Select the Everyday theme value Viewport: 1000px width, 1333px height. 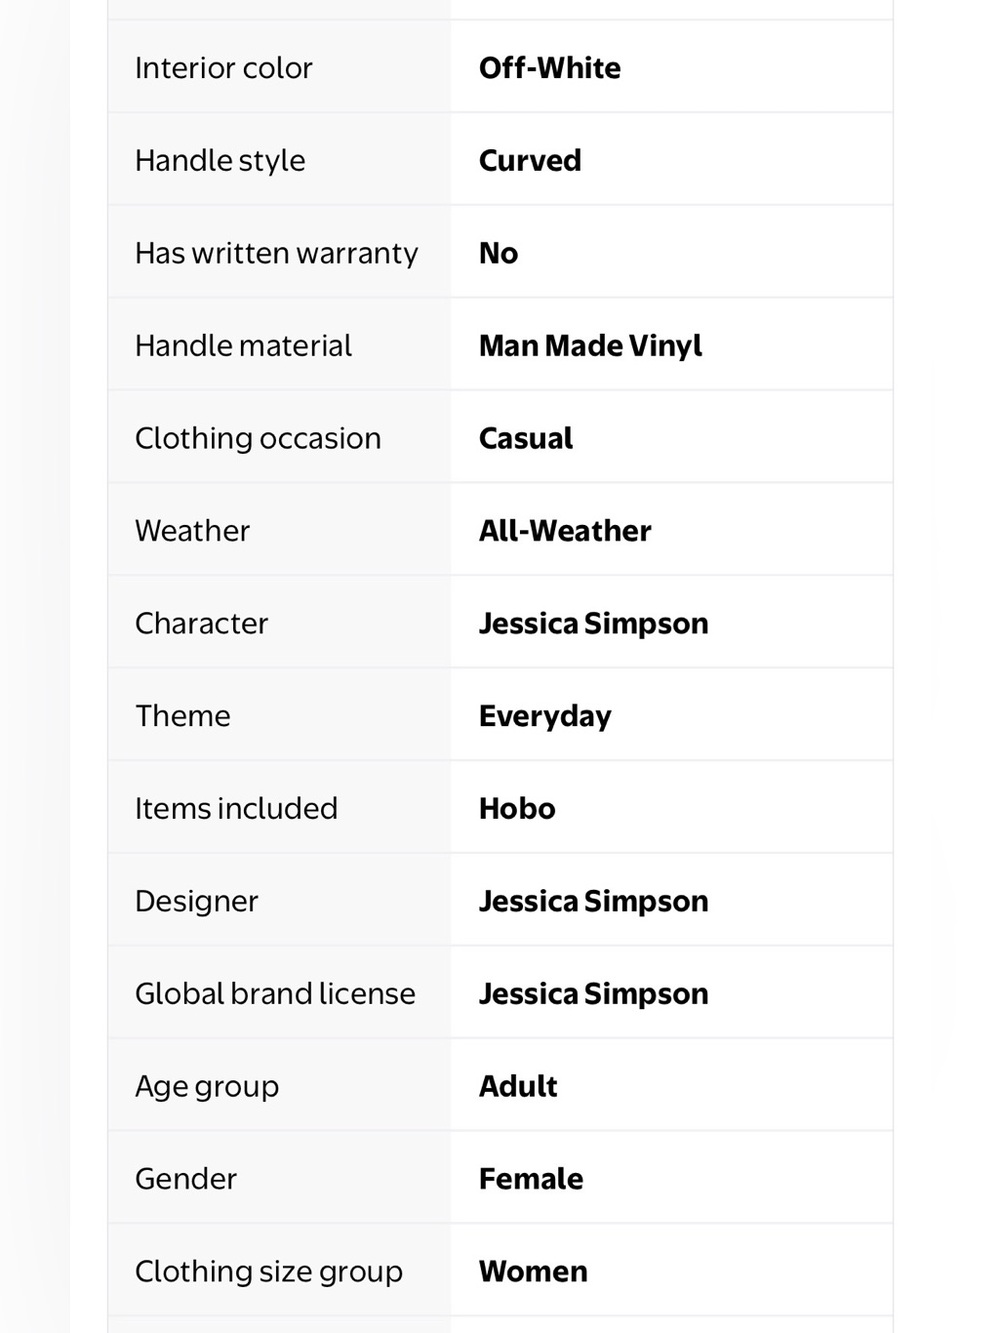545,716
